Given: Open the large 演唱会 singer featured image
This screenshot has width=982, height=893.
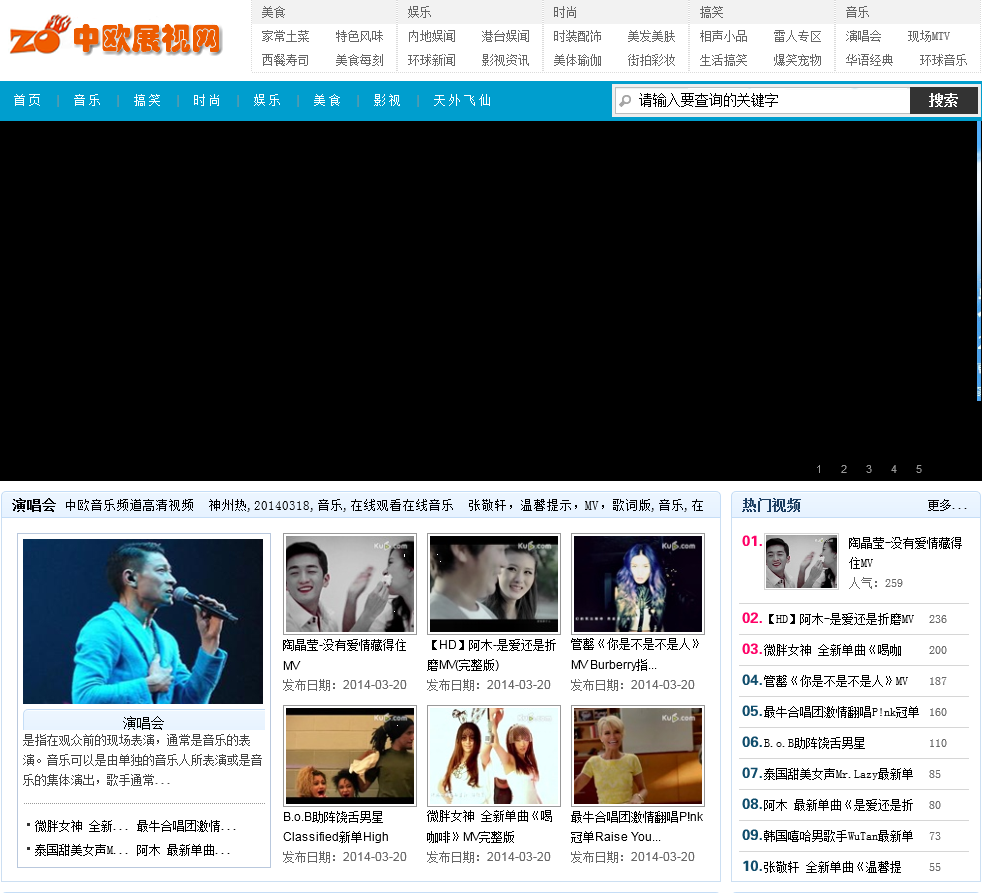Looking at the screenshot, I should point(143,621).
